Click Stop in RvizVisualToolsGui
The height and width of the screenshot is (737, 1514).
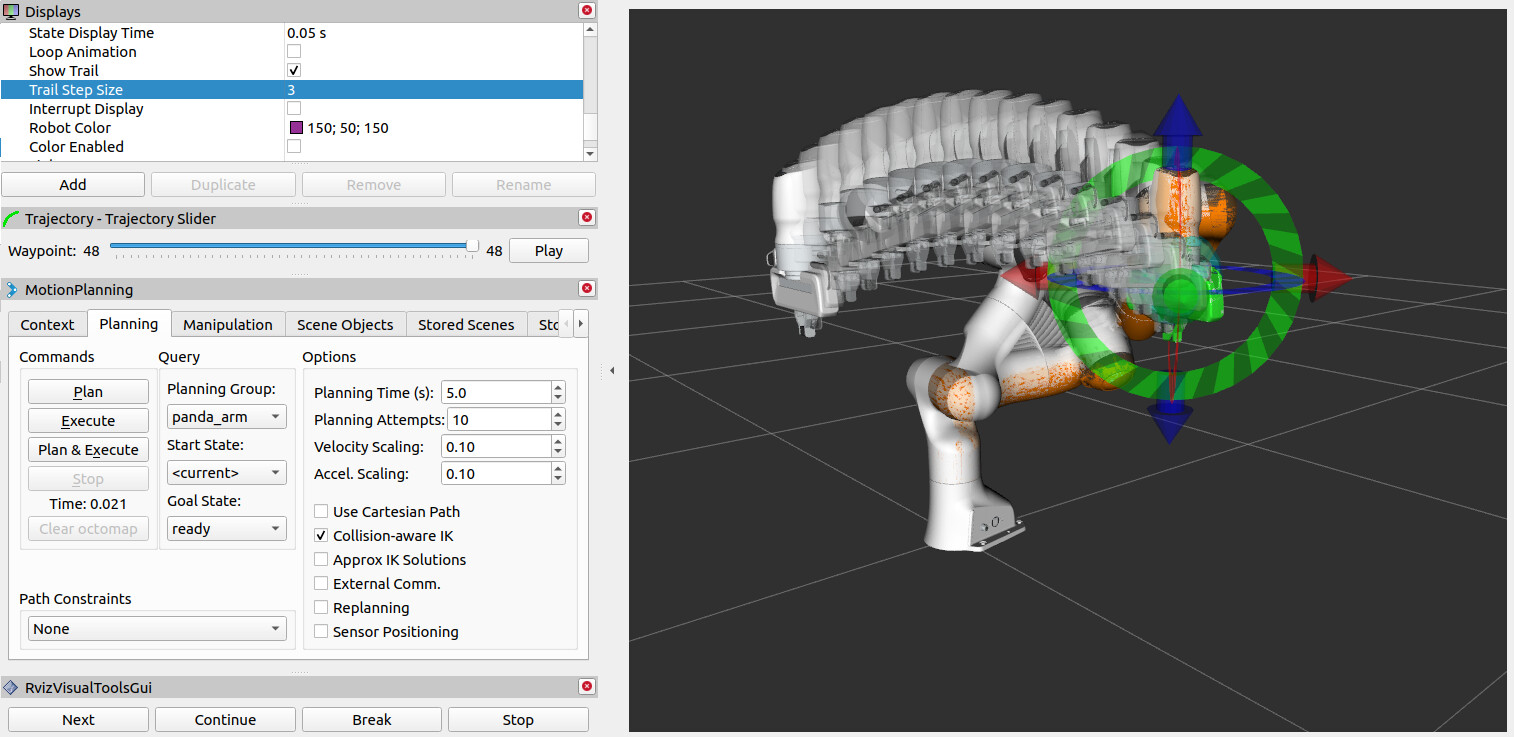click(518, 719)
